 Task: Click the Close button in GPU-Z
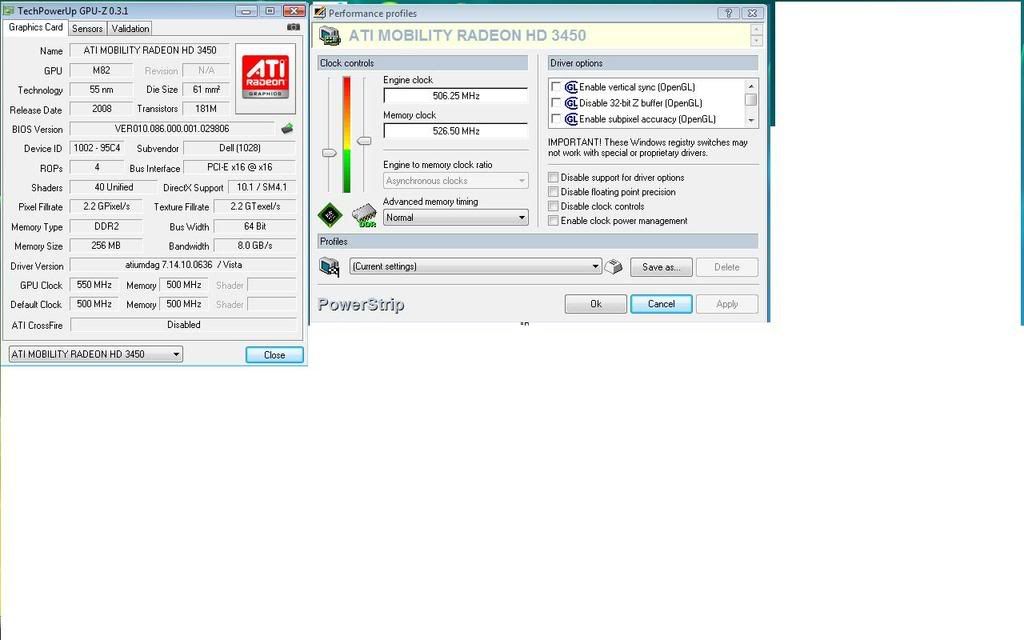274,355
